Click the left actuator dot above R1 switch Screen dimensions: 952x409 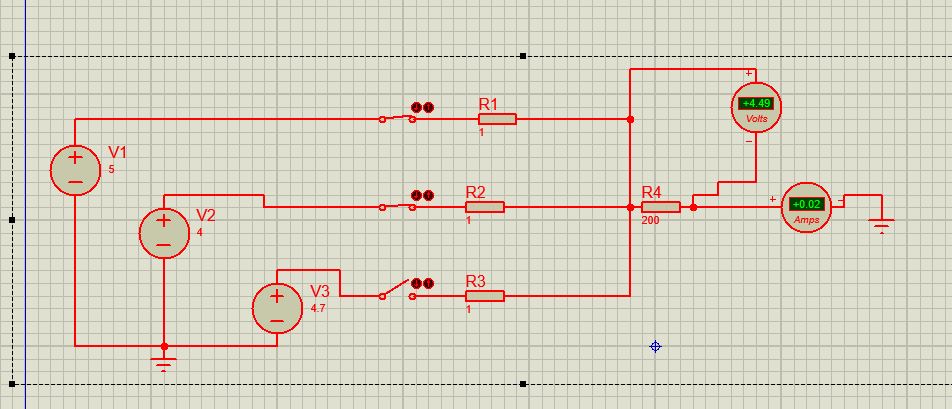point(417,107)
